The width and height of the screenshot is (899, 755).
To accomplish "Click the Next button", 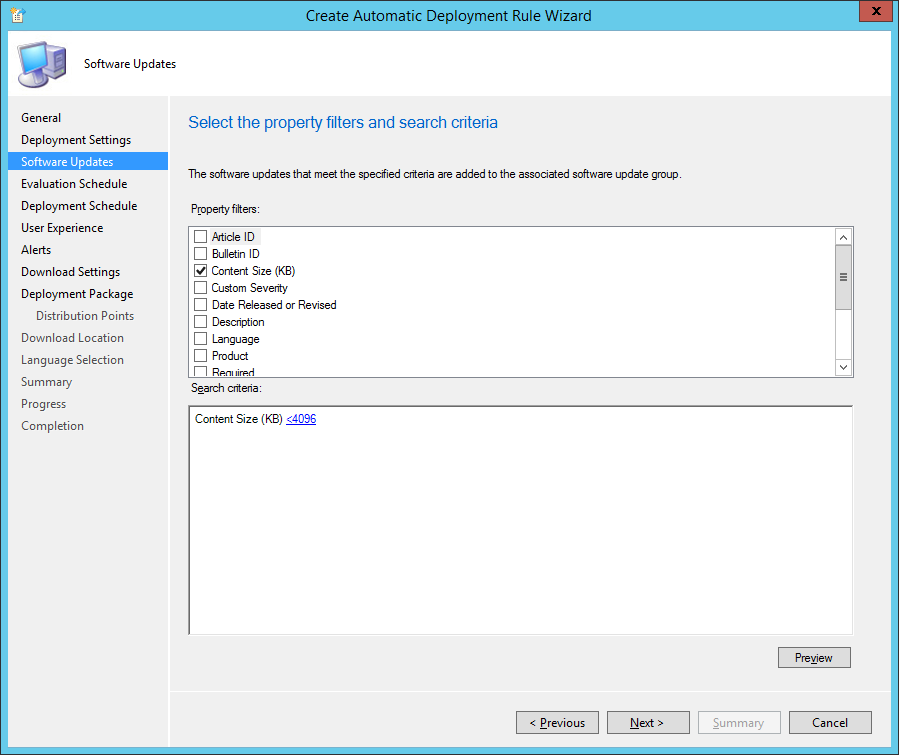I will [x=648, y=723].
